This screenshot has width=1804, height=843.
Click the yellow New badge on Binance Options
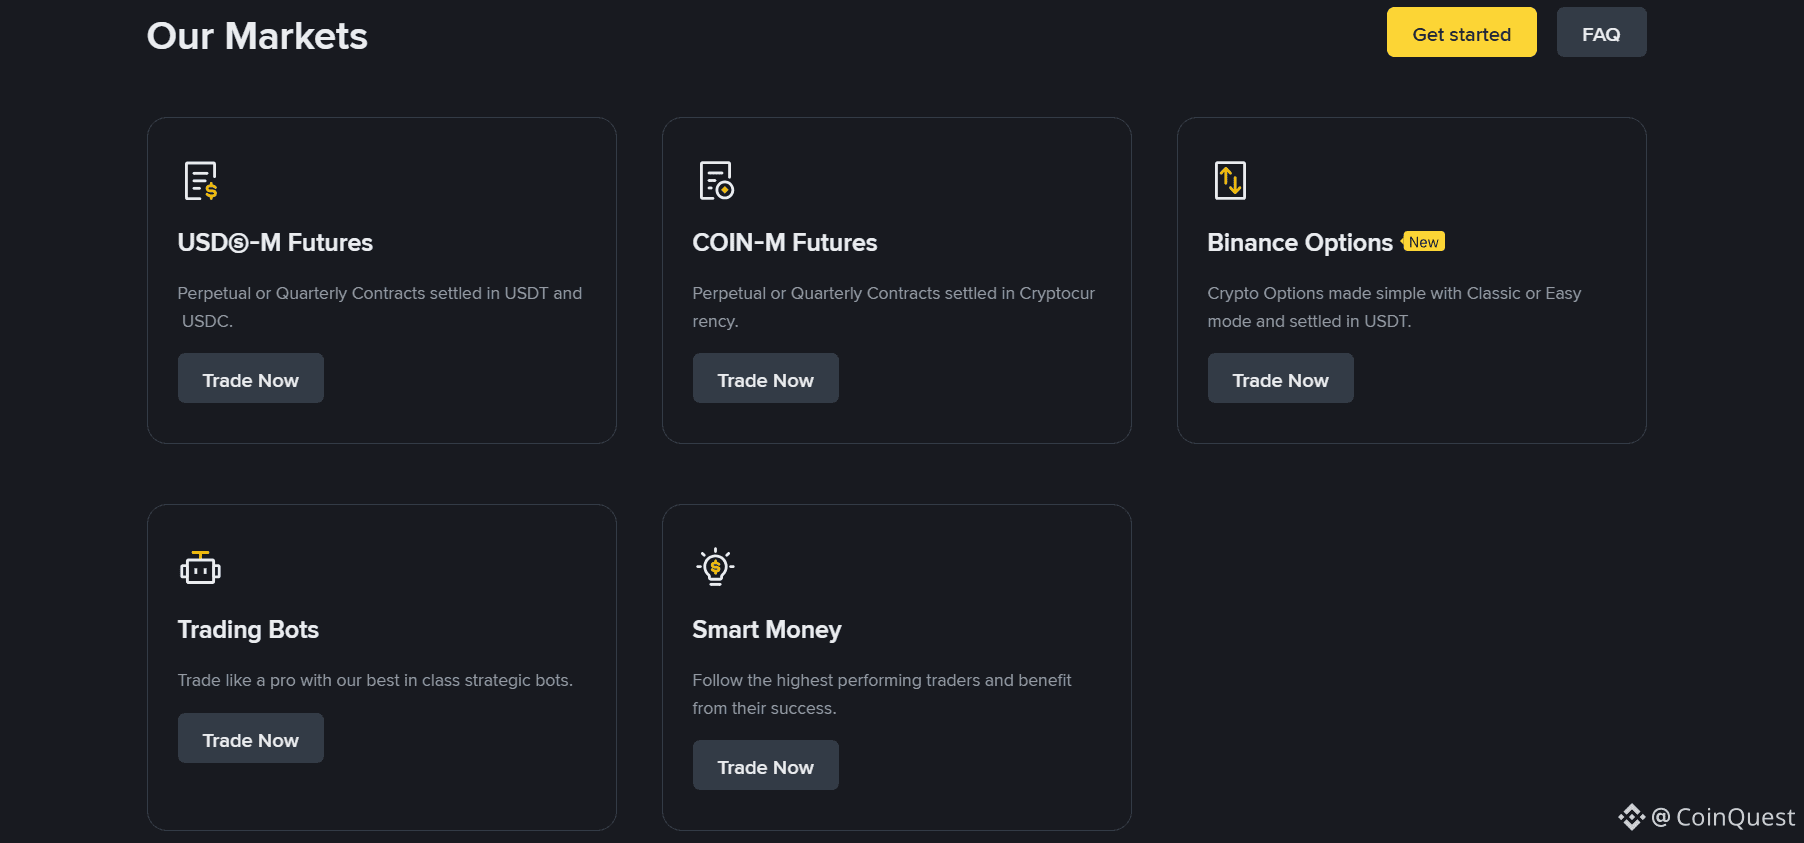(x=1423, y=242)
